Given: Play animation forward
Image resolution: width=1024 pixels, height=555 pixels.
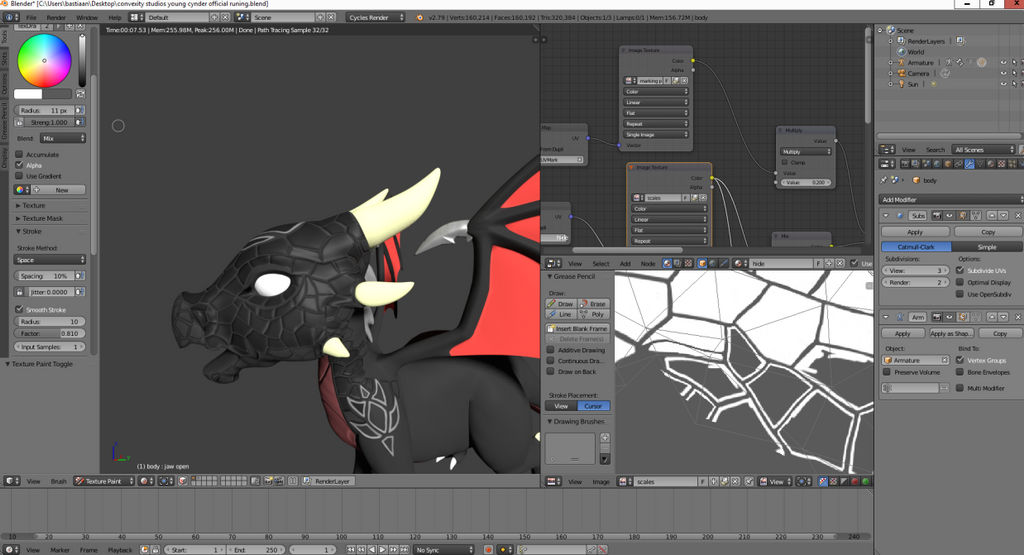Looking at the screenshot, I should click(x=383, y=550).
